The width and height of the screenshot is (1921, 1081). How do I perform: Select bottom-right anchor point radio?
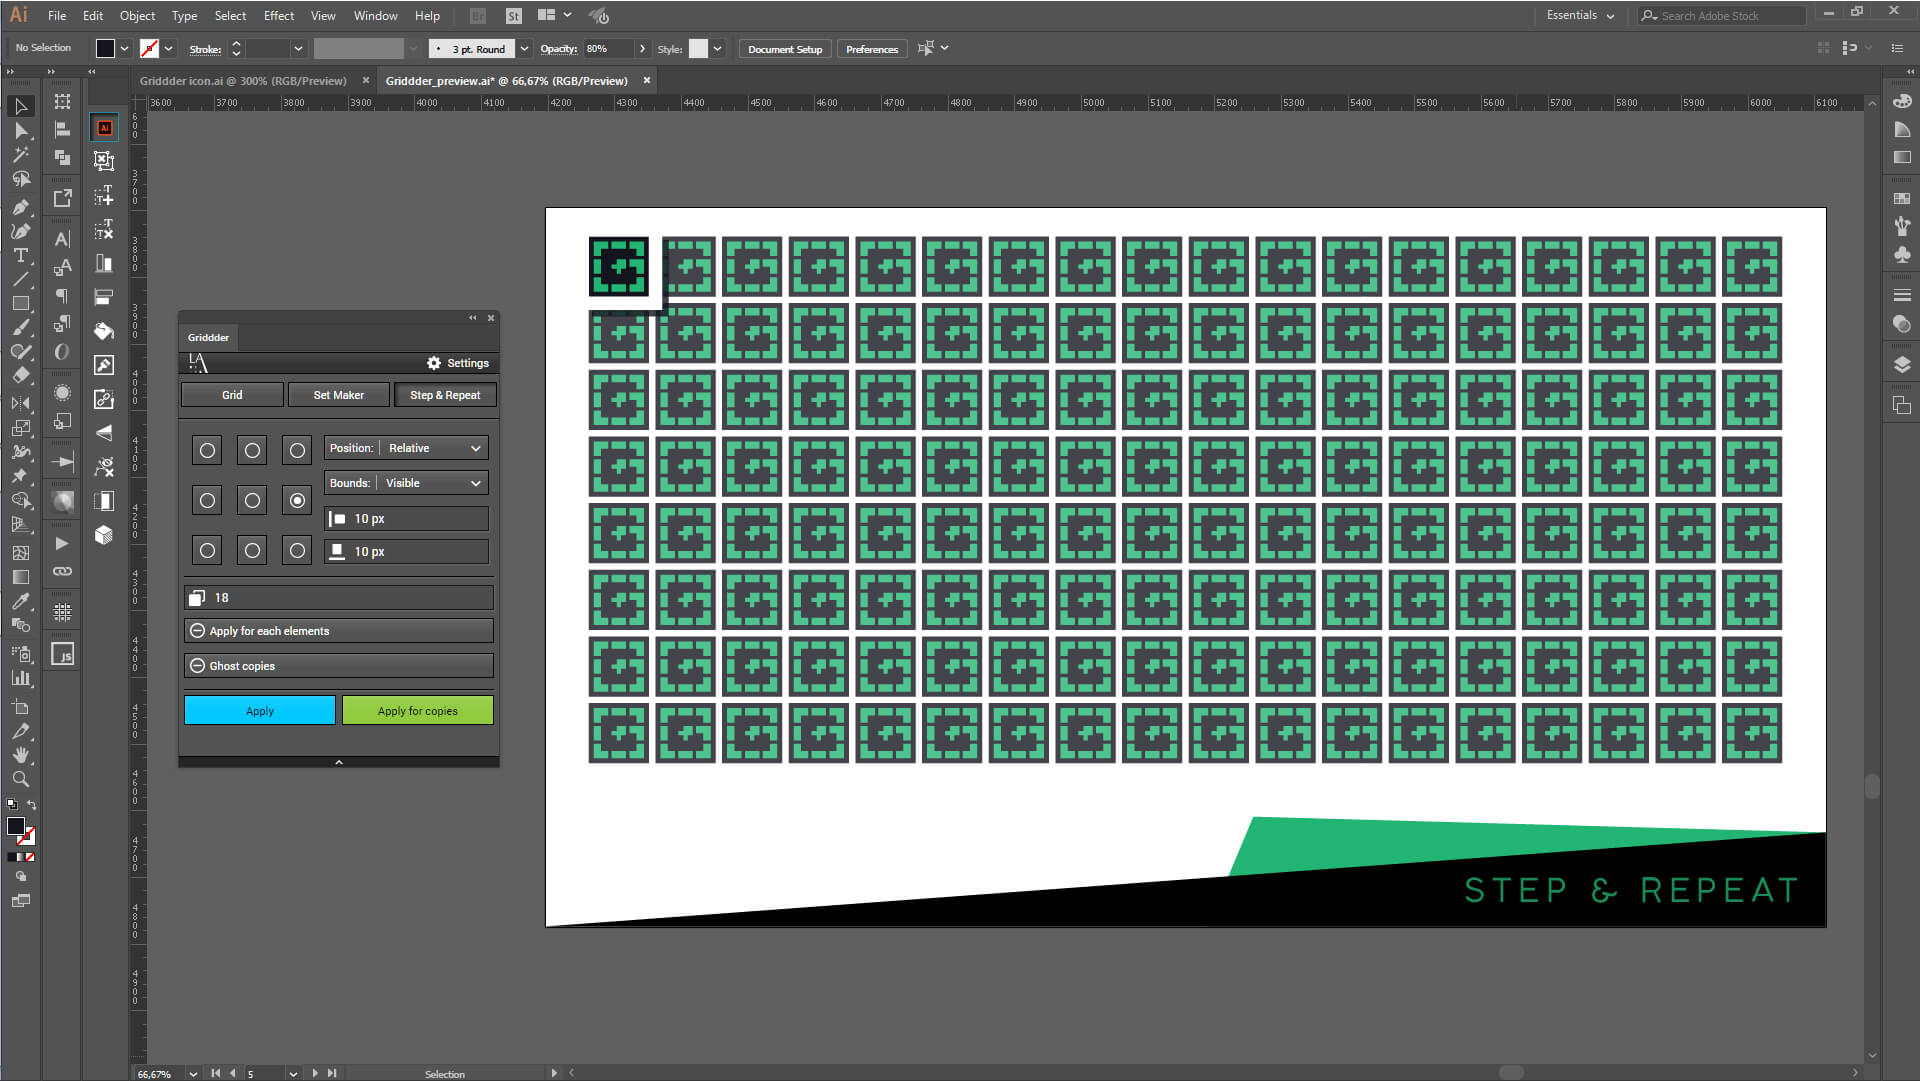coord(297,551)
